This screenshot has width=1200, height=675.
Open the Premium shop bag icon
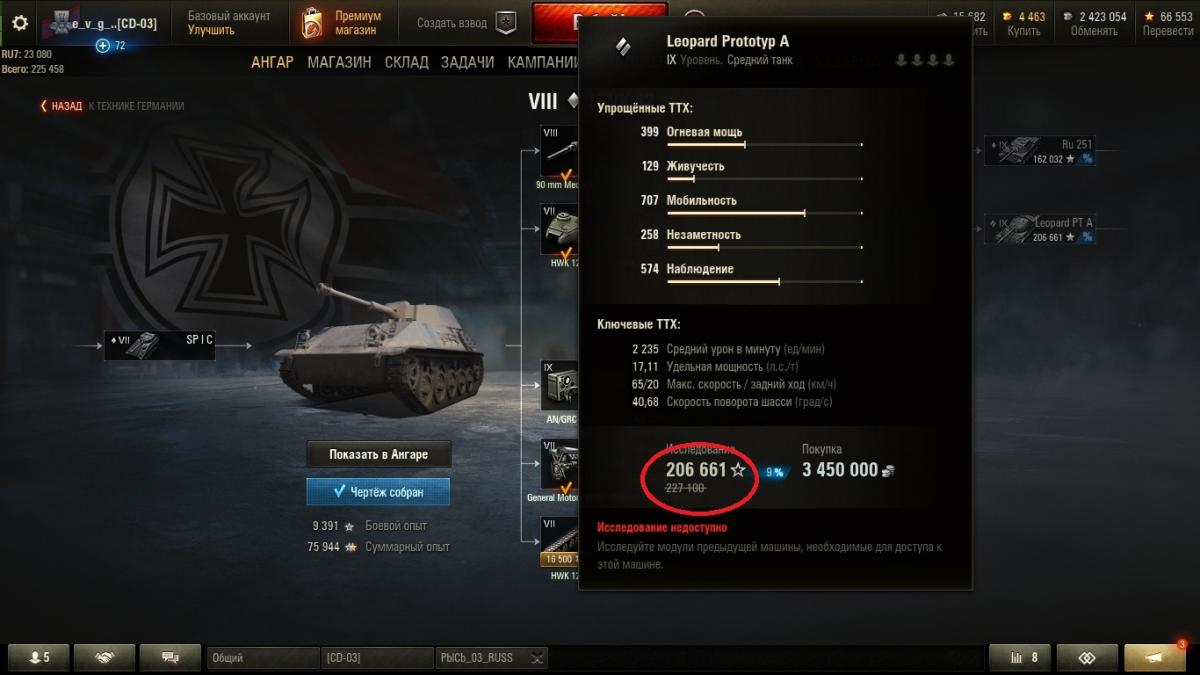[x=312, y=22]
